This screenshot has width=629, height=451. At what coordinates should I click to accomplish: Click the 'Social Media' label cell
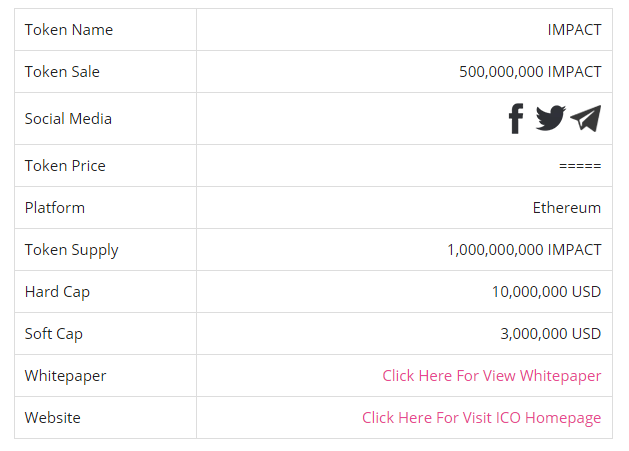68,119
